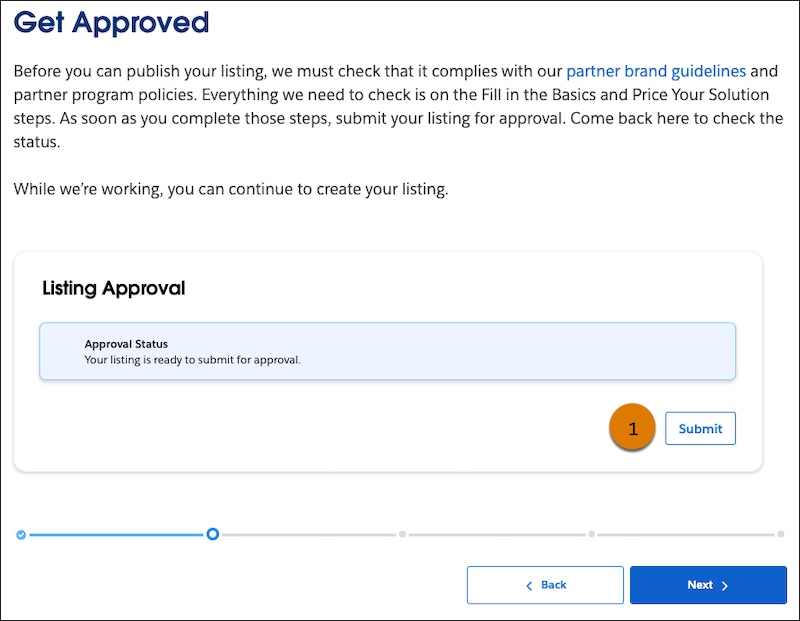Select the Approval Status message box

[x=386, y=351]
